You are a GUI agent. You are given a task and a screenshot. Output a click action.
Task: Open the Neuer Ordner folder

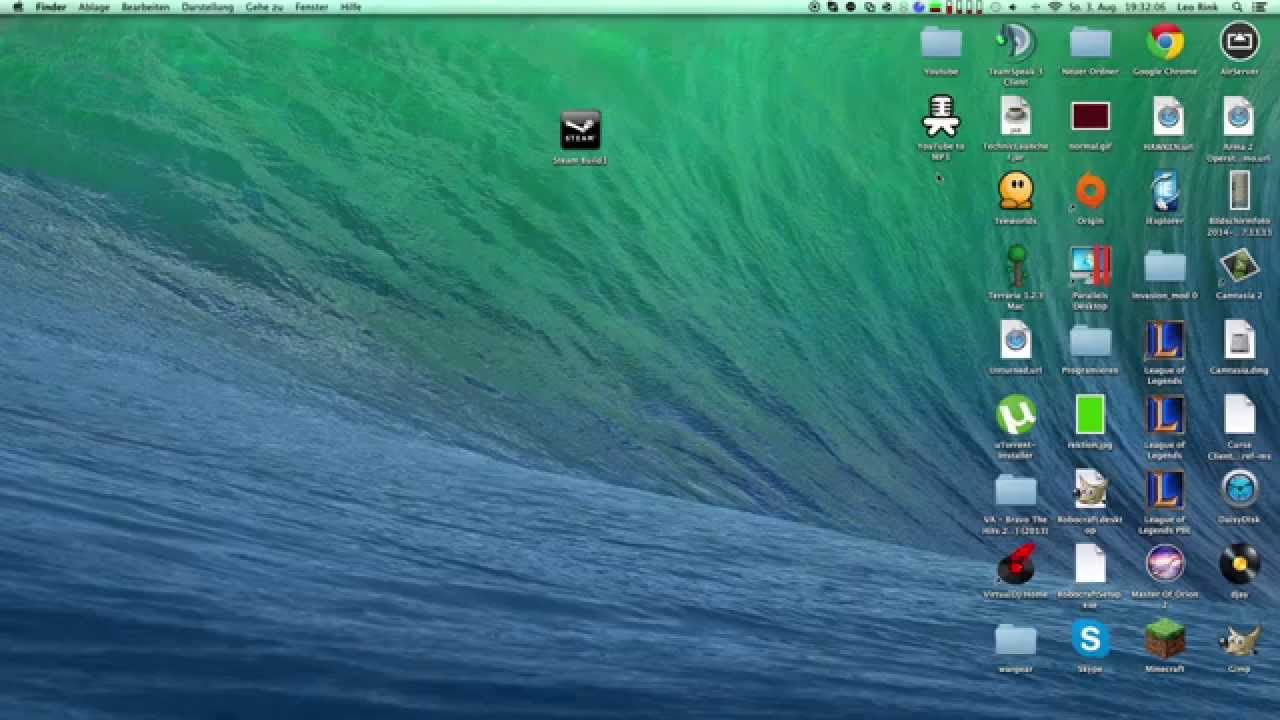point(1090,42)
